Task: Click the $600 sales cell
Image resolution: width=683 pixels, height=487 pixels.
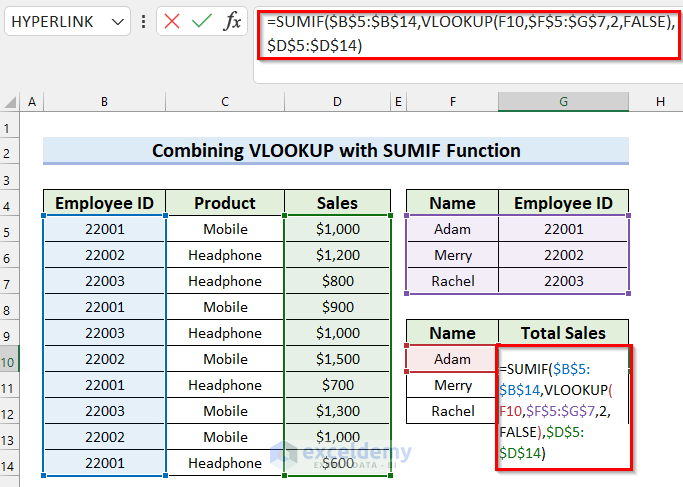Action: pos(337,463)
